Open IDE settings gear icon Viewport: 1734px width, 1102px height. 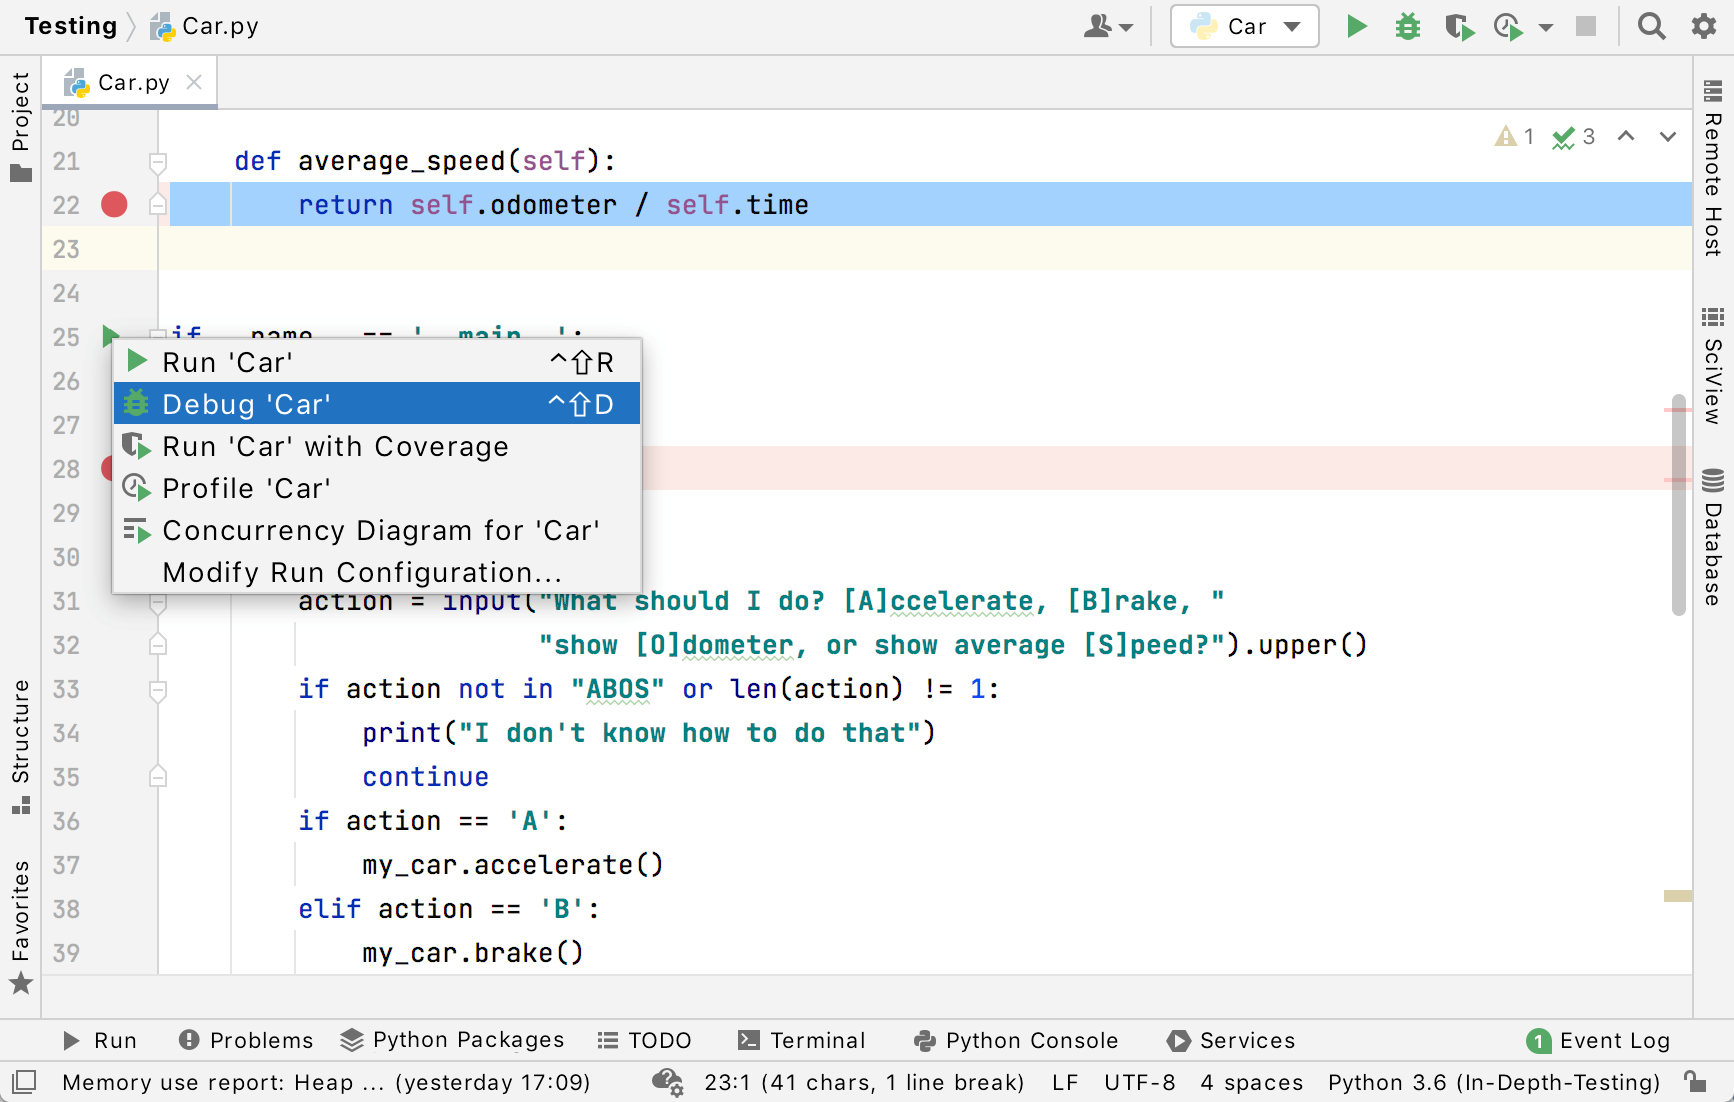(x=1704, y=26)
